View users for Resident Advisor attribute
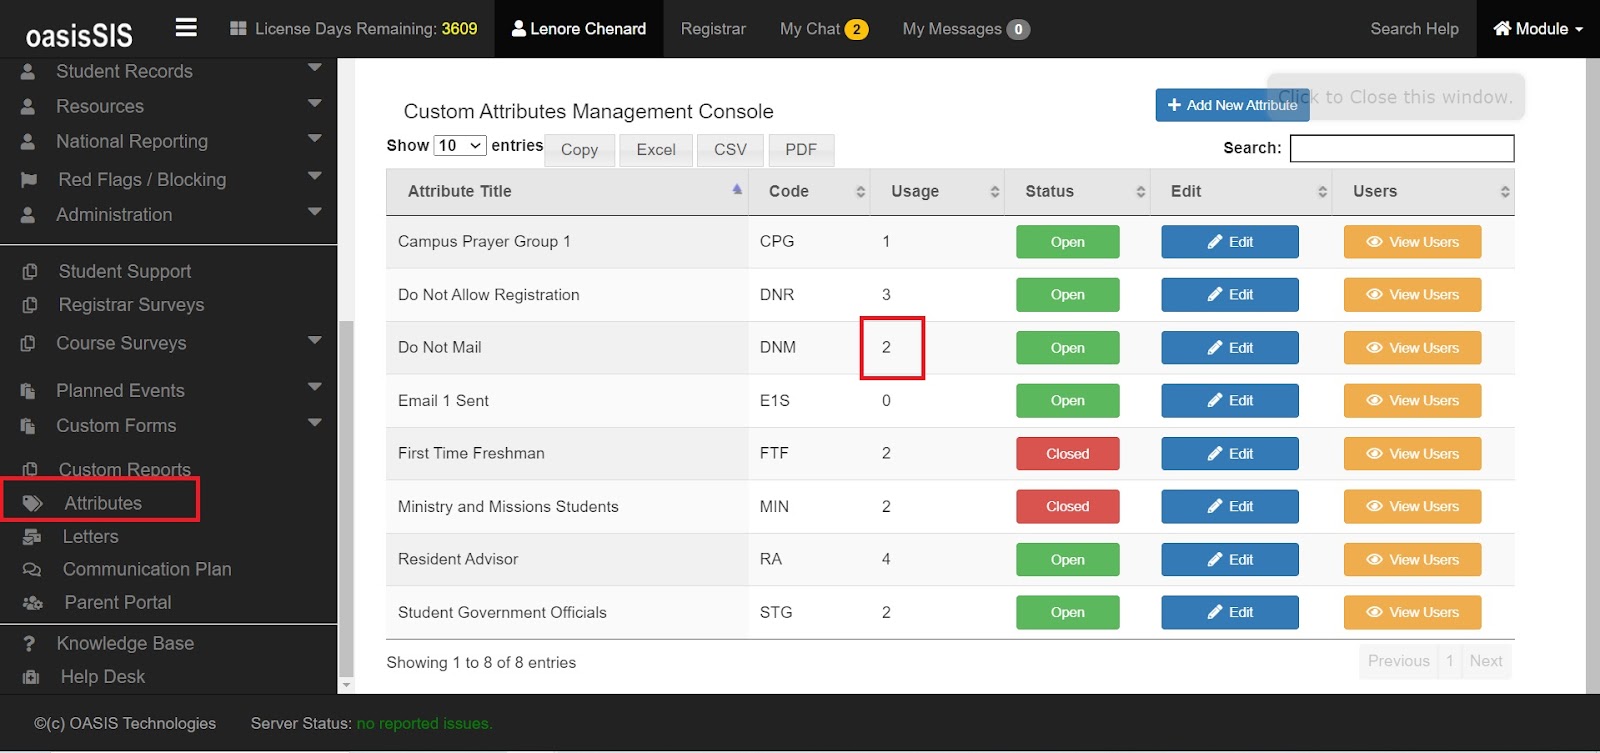 (x=1412, y=560)
